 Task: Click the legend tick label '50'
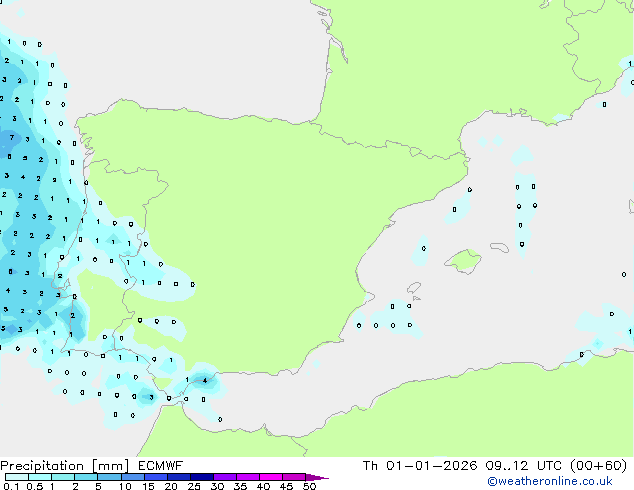click(x=309, y=486)
